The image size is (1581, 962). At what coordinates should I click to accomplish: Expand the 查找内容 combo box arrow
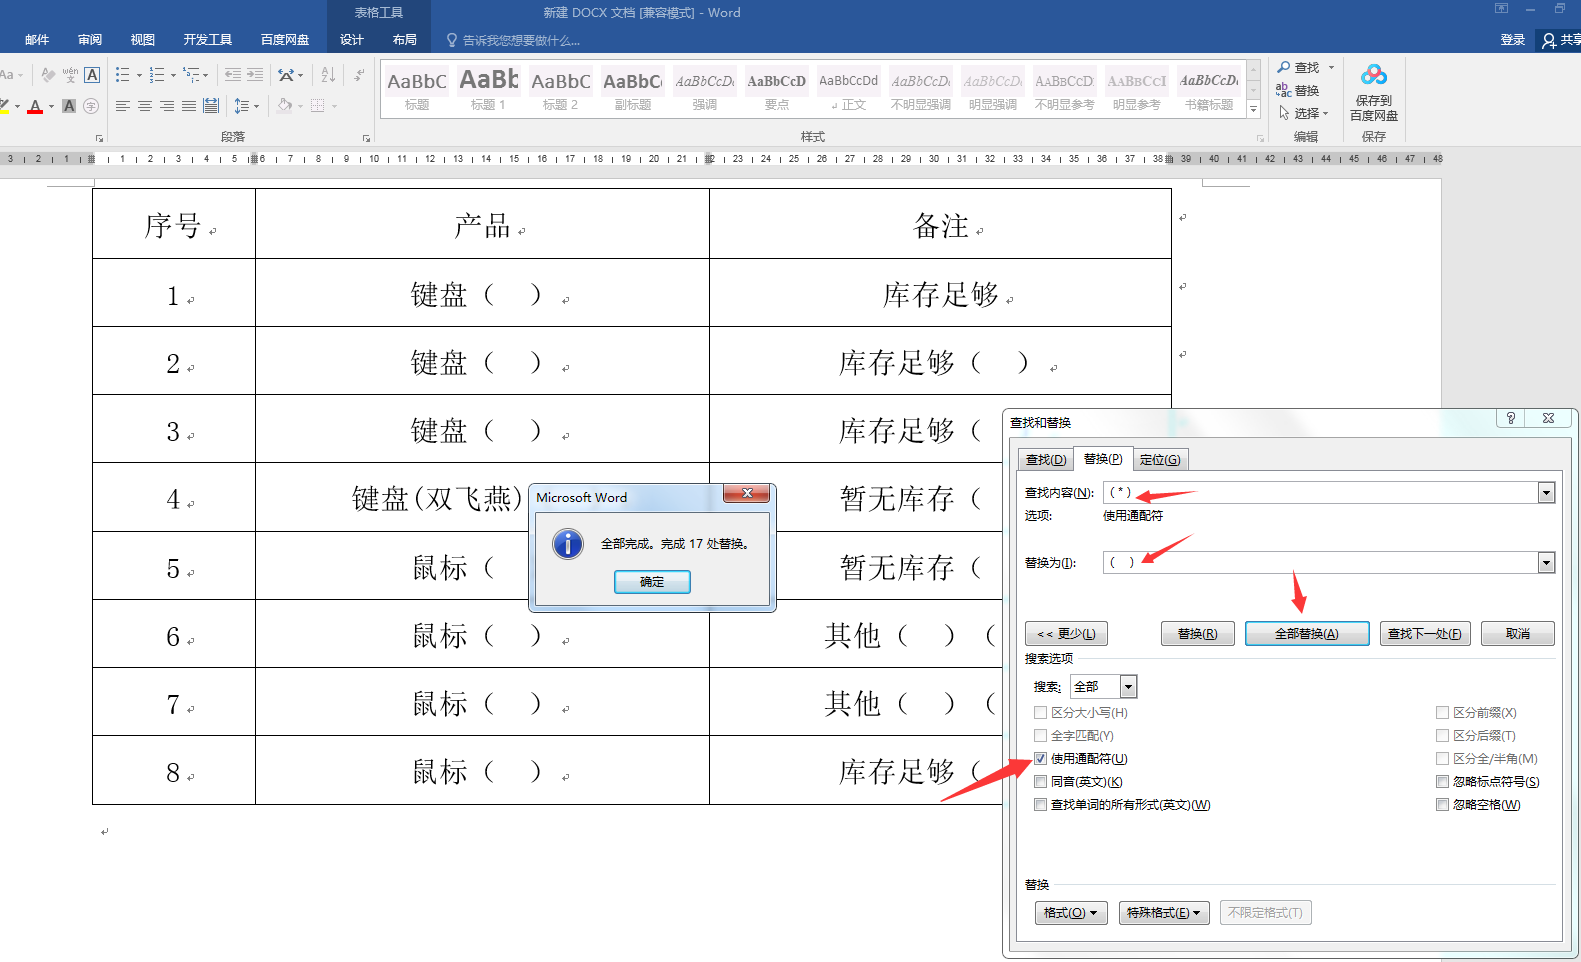point(1546,492)
